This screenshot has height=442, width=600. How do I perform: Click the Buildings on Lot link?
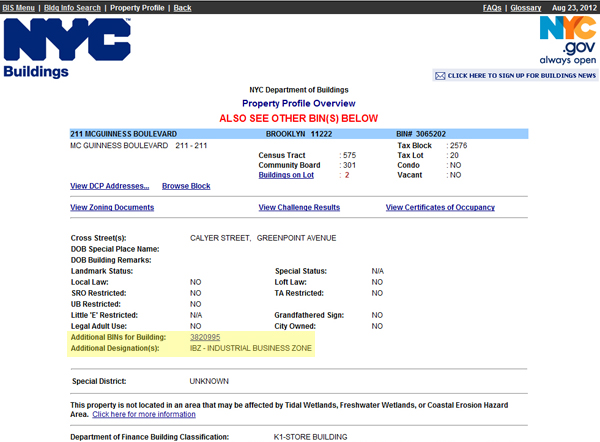tap(287, 175)
